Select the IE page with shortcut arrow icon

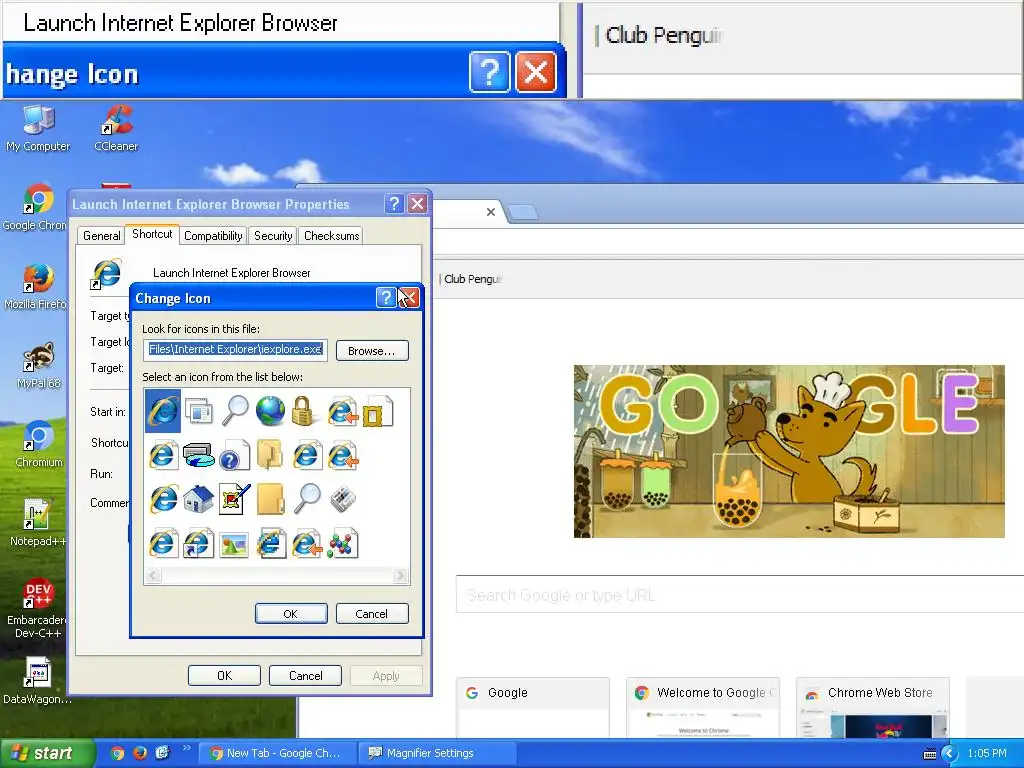point(199,544)
